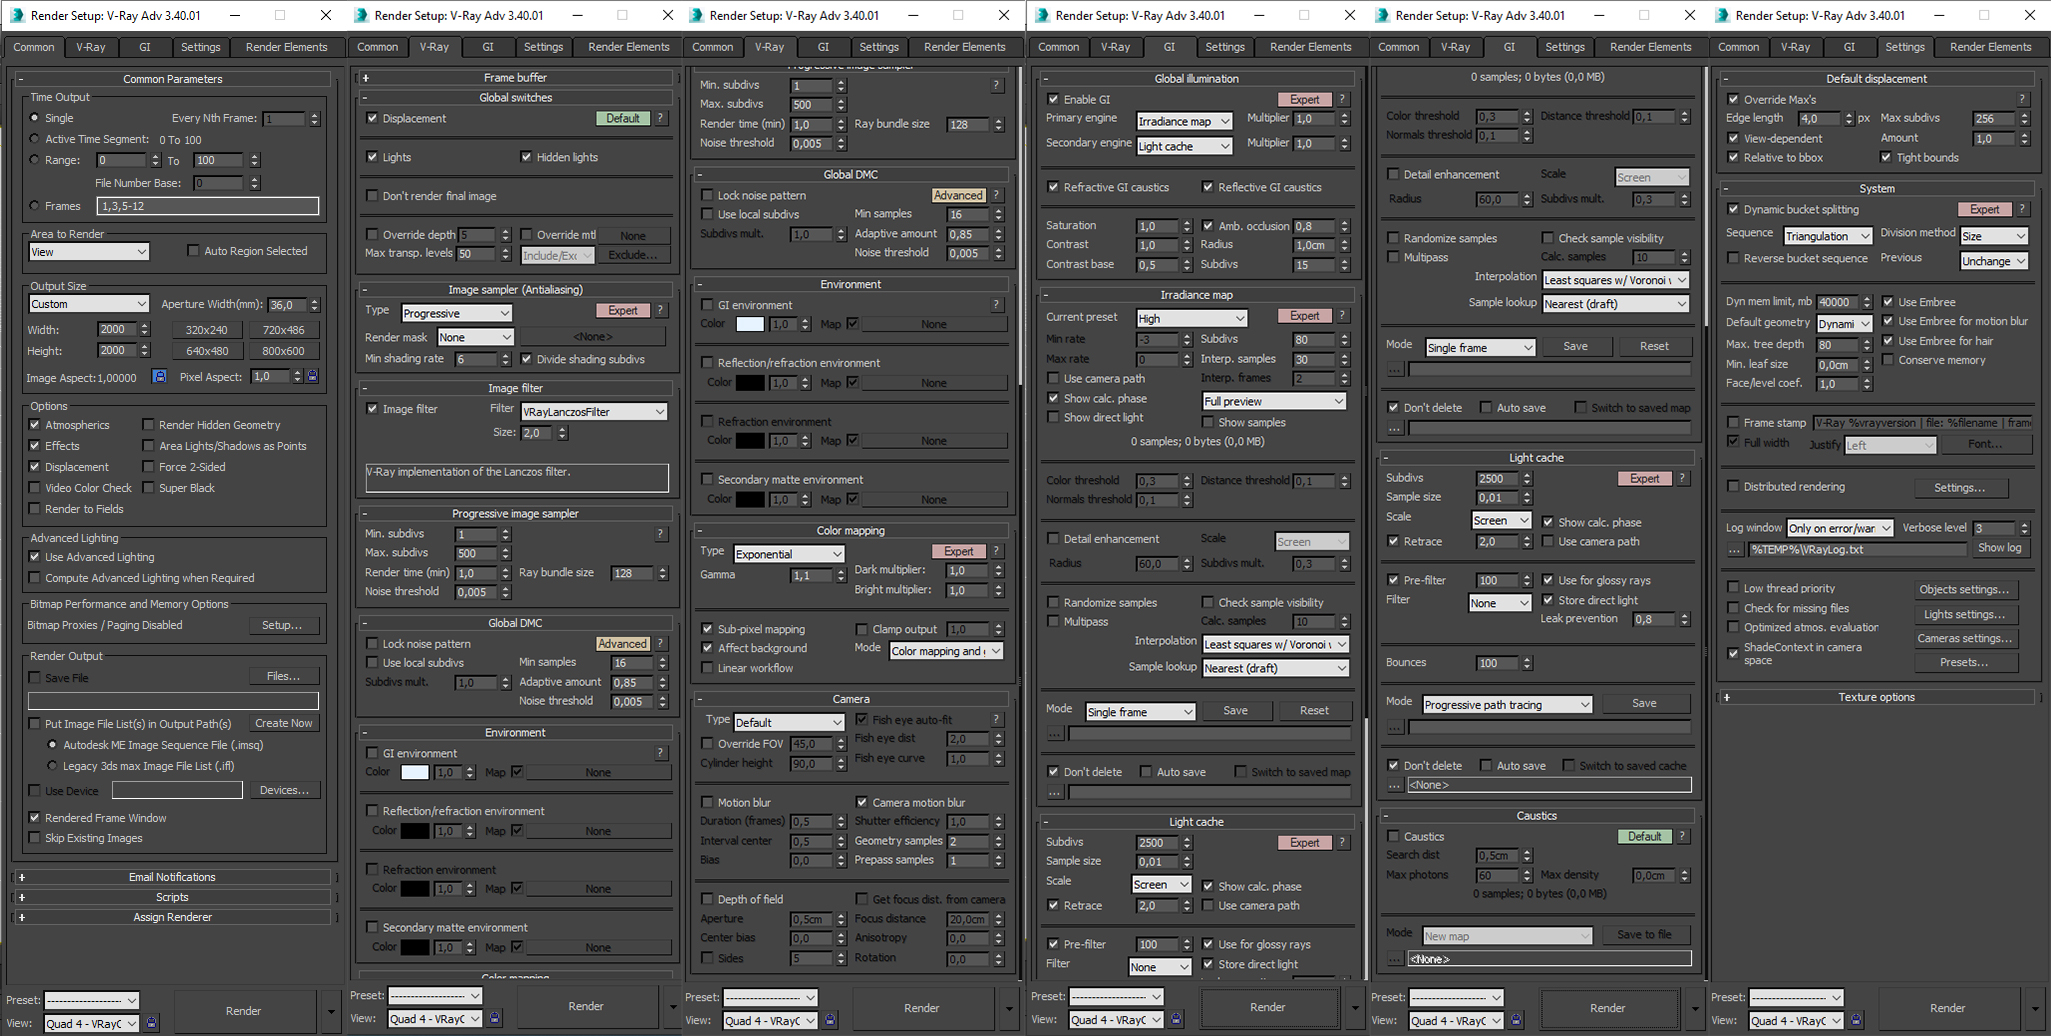This screenshot has width=2051, height=1036.
Task: Collapse the Common Parameters rollout
Action: tap(22, 79)
